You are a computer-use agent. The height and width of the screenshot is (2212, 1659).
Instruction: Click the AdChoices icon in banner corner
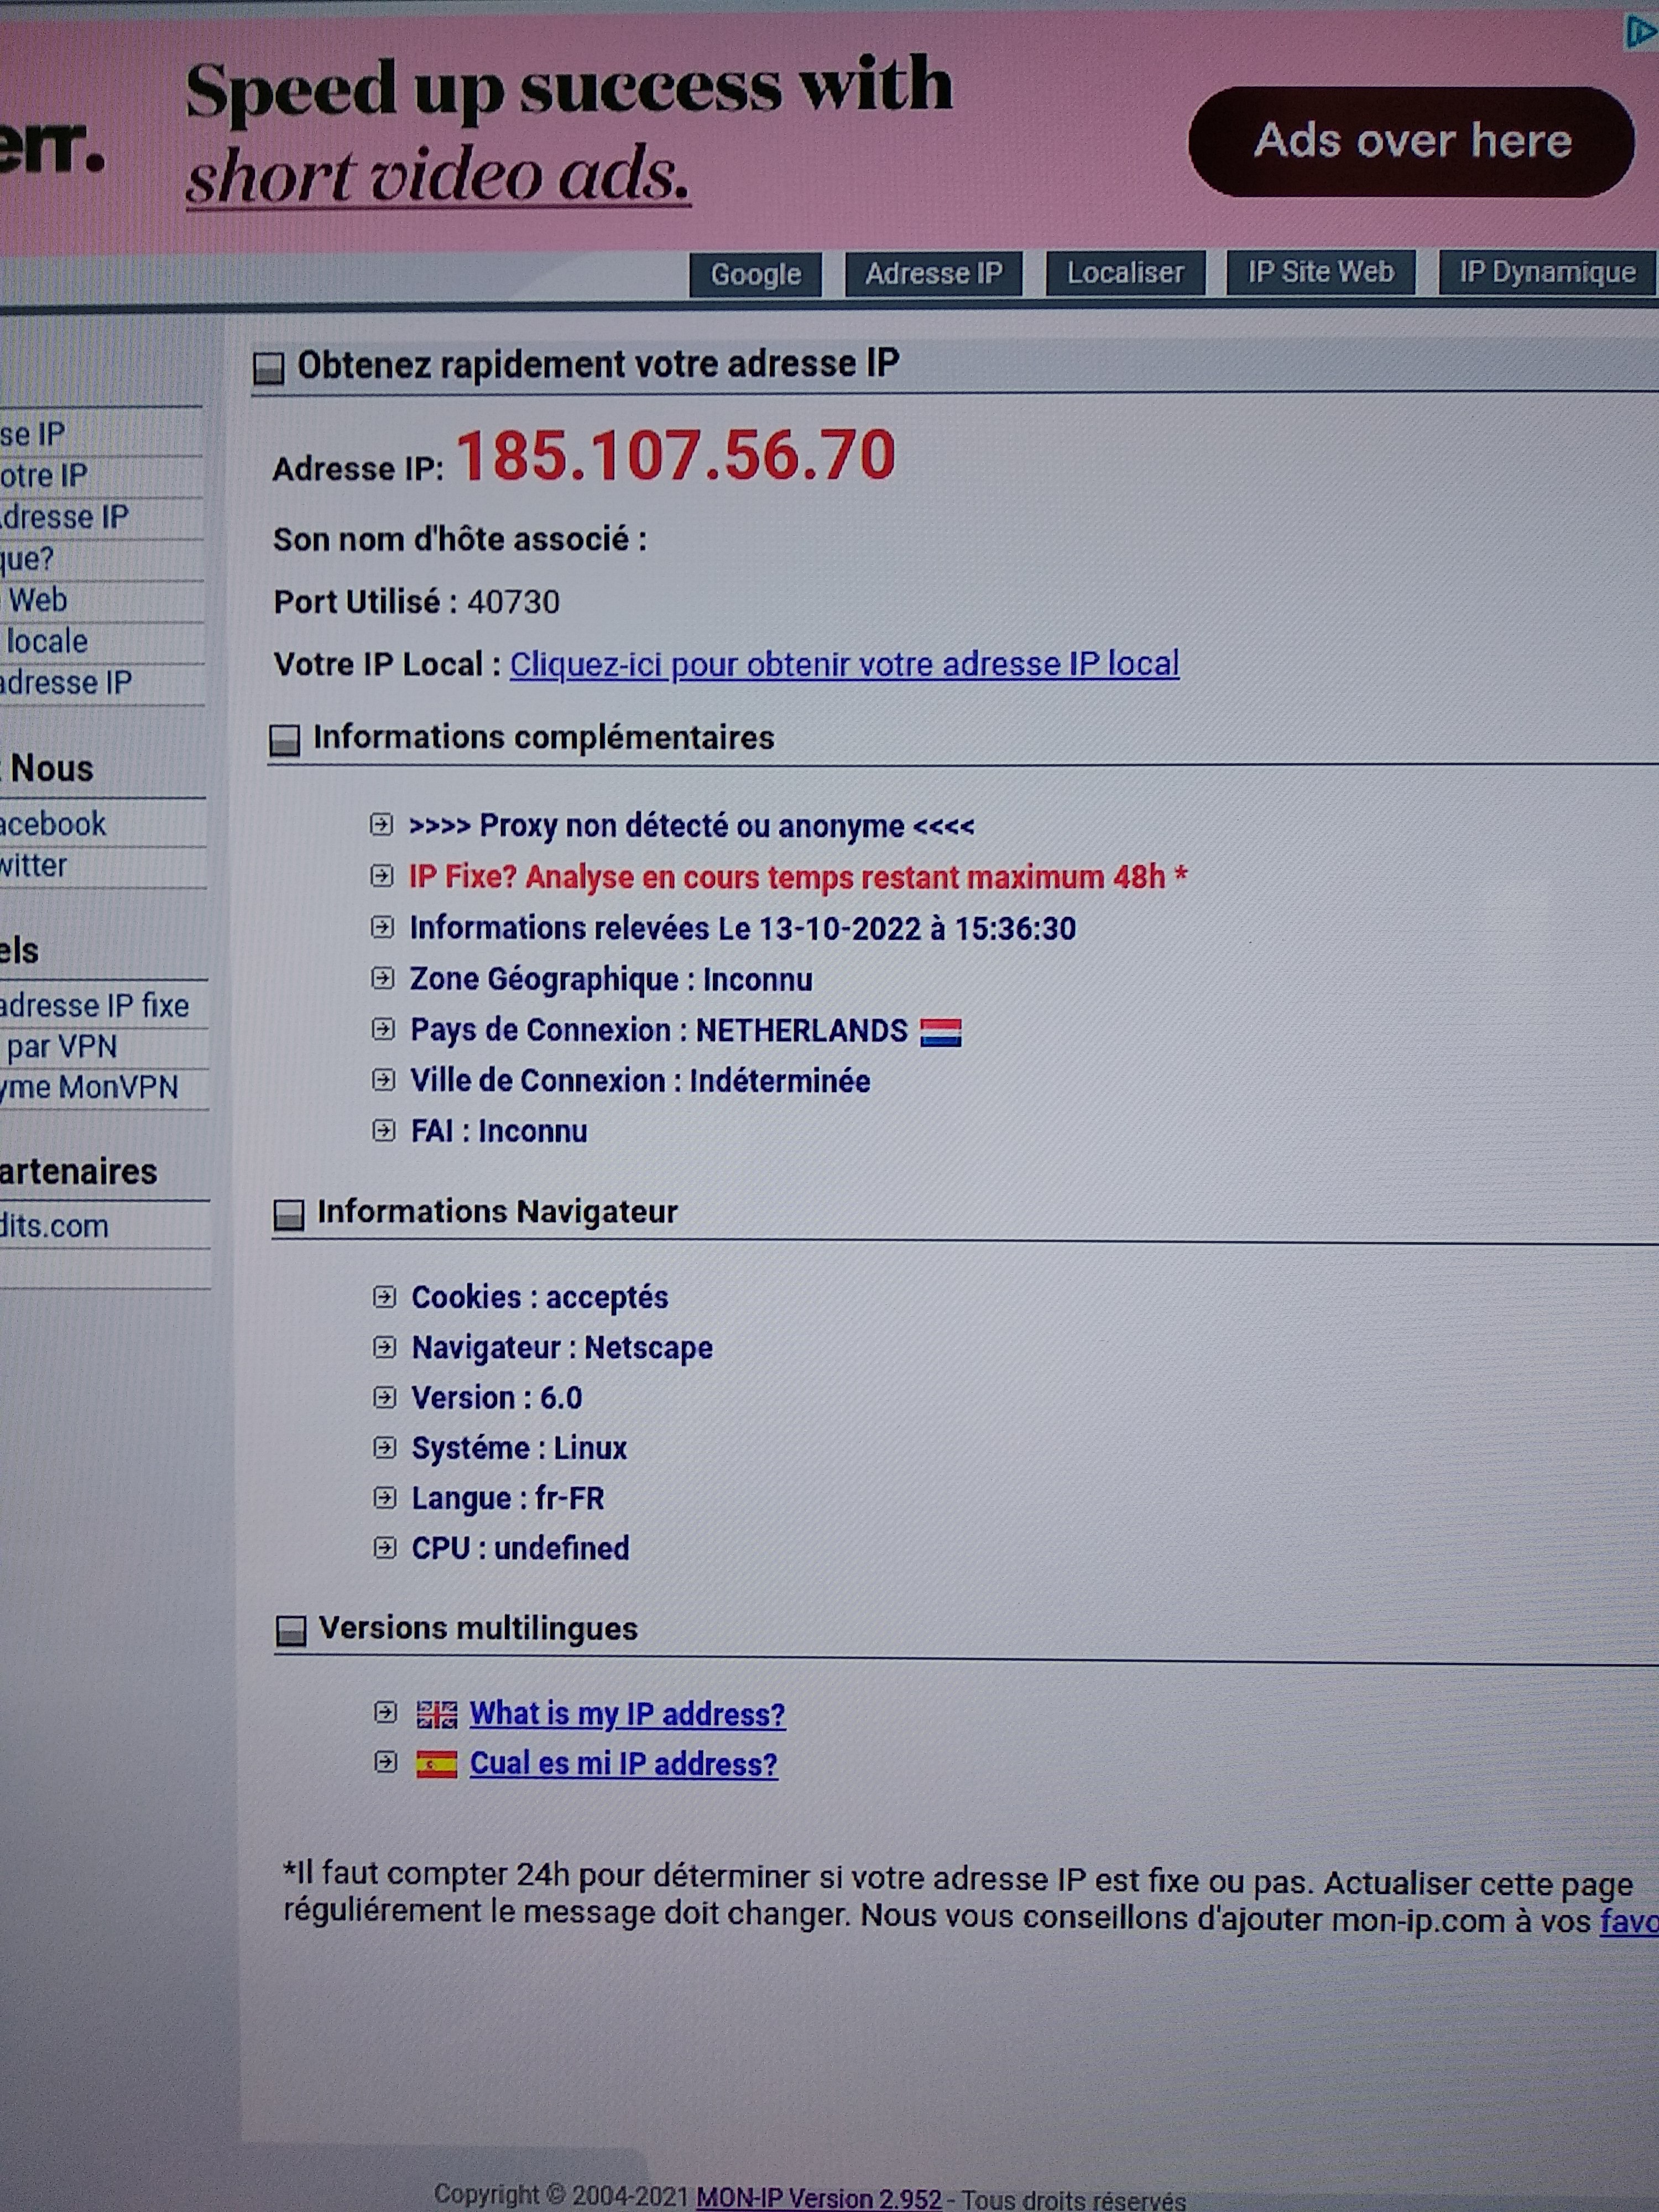click(1639, 32)
